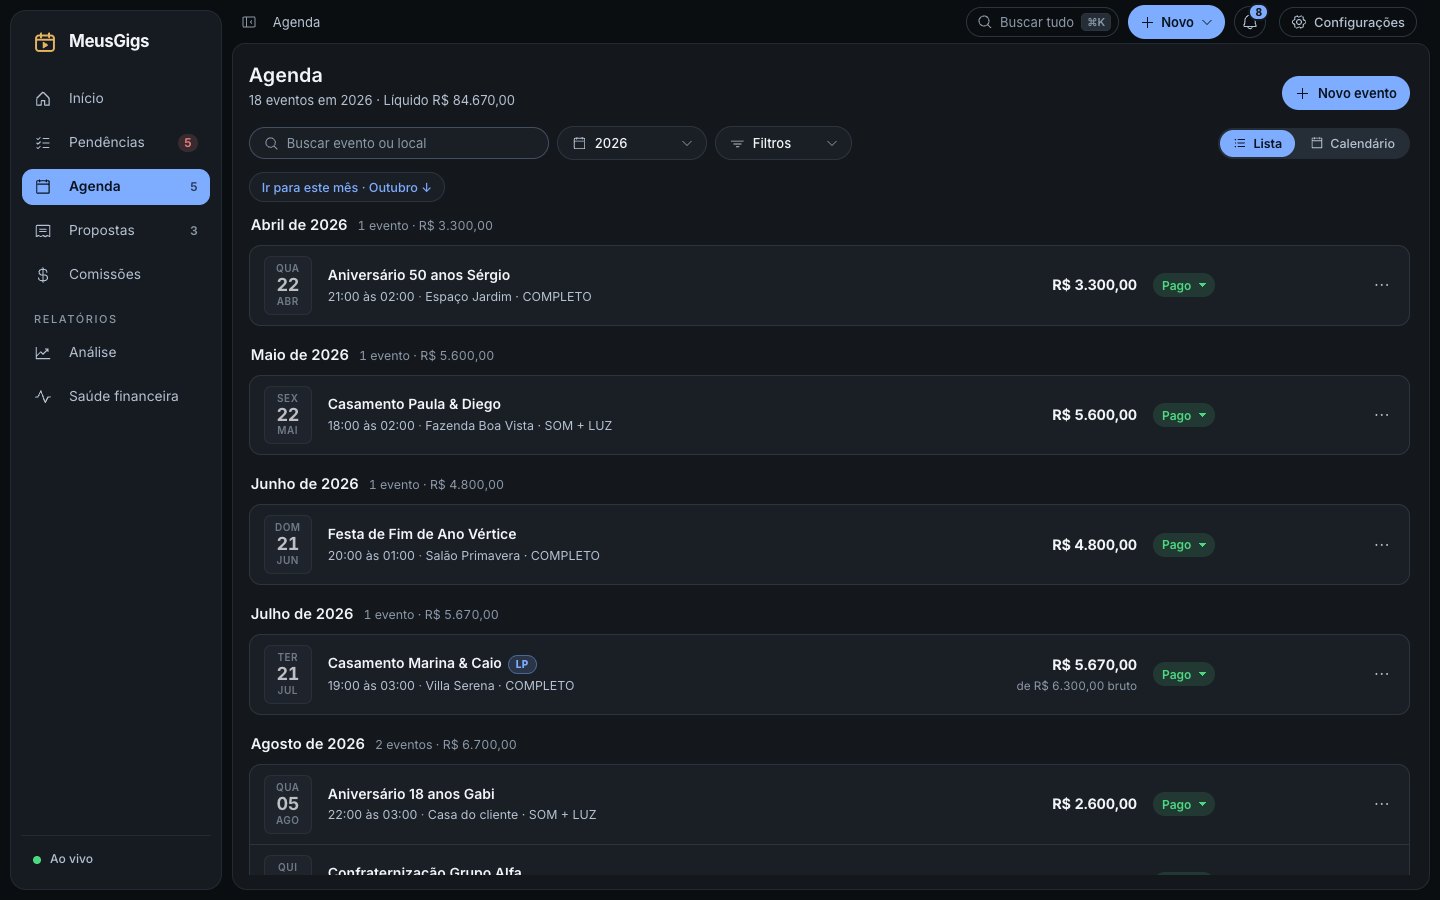The width and height of the screenshot is (1440, 900).
Task: Click the SEX 22 MAI date tile
Action: 288,415
